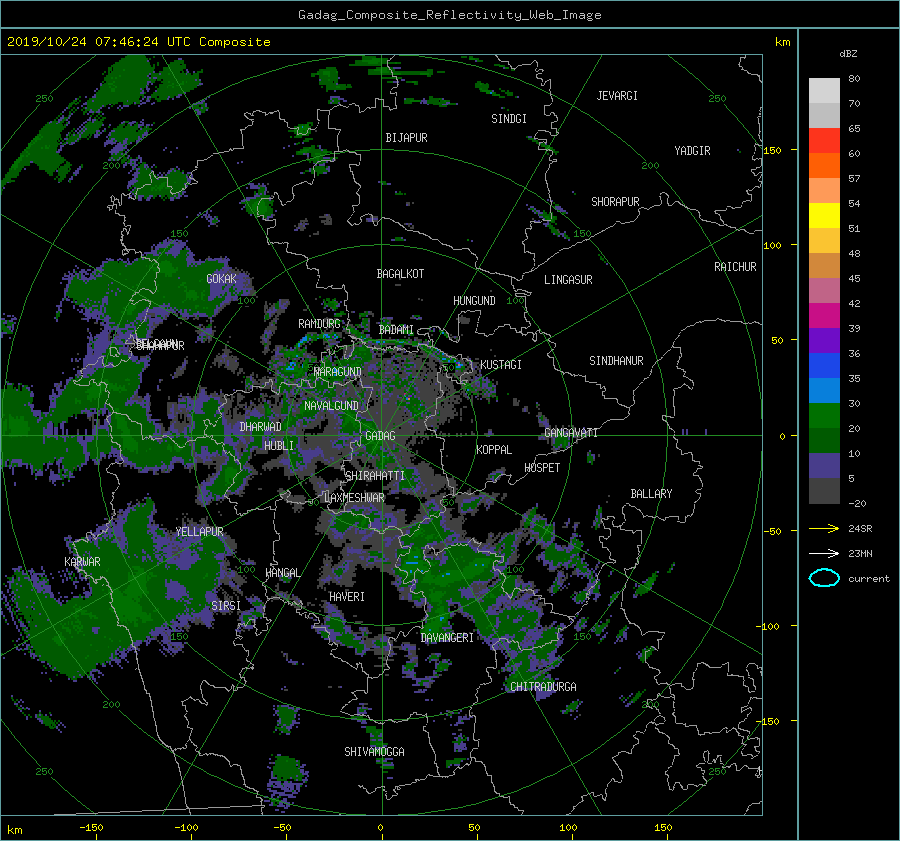Click the KARWAR city label
The image size is (900, 841).
click(x=83, y=562)
